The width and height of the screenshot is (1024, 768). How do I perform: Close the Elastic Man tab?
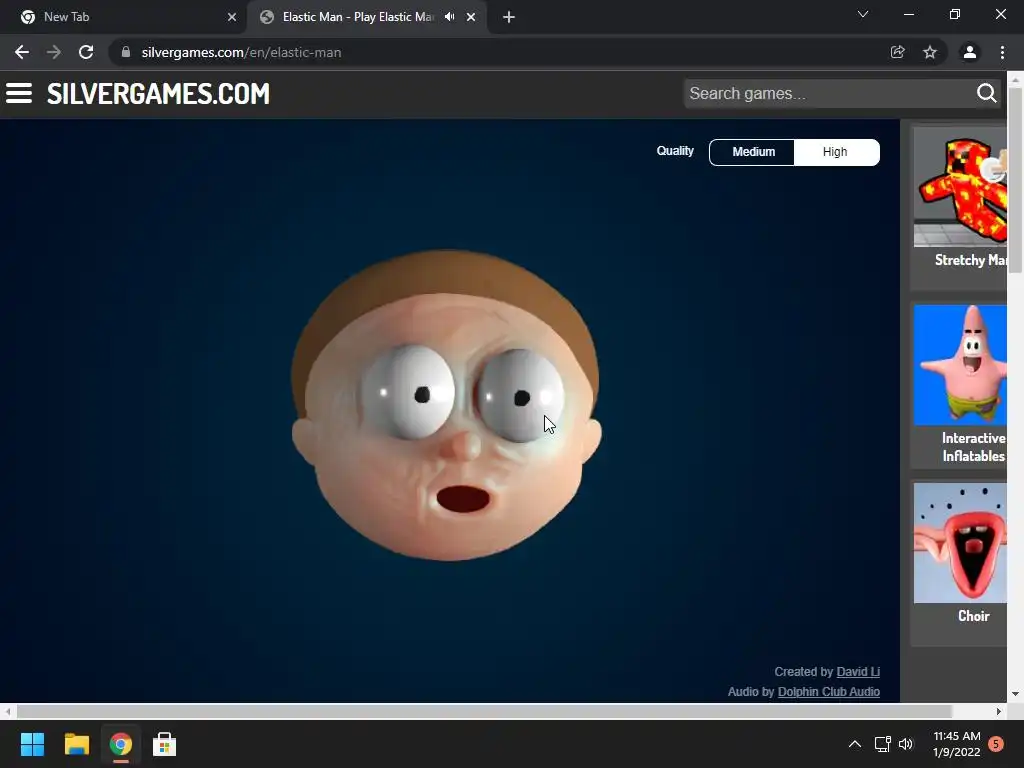[x=471, y=17]
